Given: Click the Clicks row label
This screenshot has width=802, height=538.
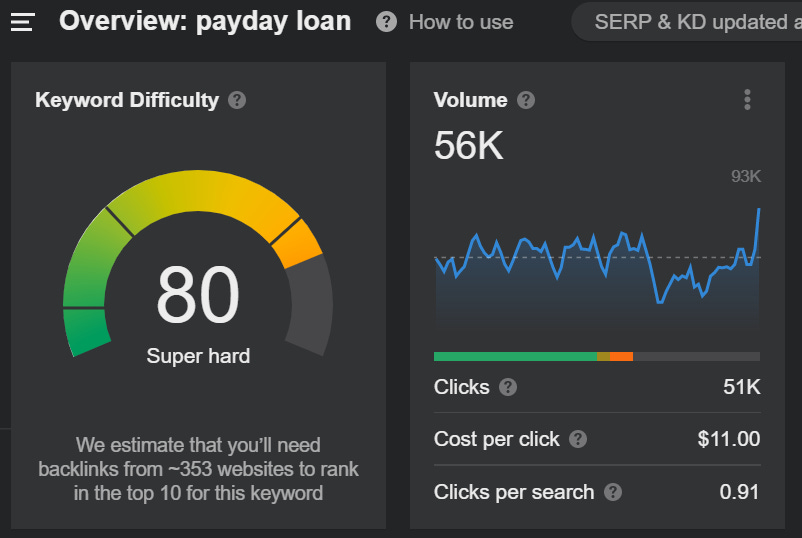Looking at the screenshot, I should click(462, 387).
